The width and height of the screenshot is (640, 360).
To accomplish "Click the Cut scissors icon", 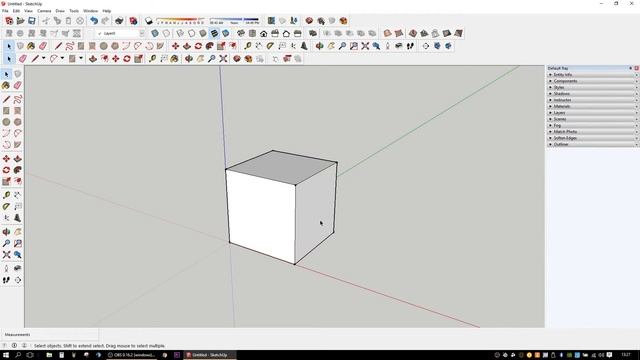I will tap(46, 20).
